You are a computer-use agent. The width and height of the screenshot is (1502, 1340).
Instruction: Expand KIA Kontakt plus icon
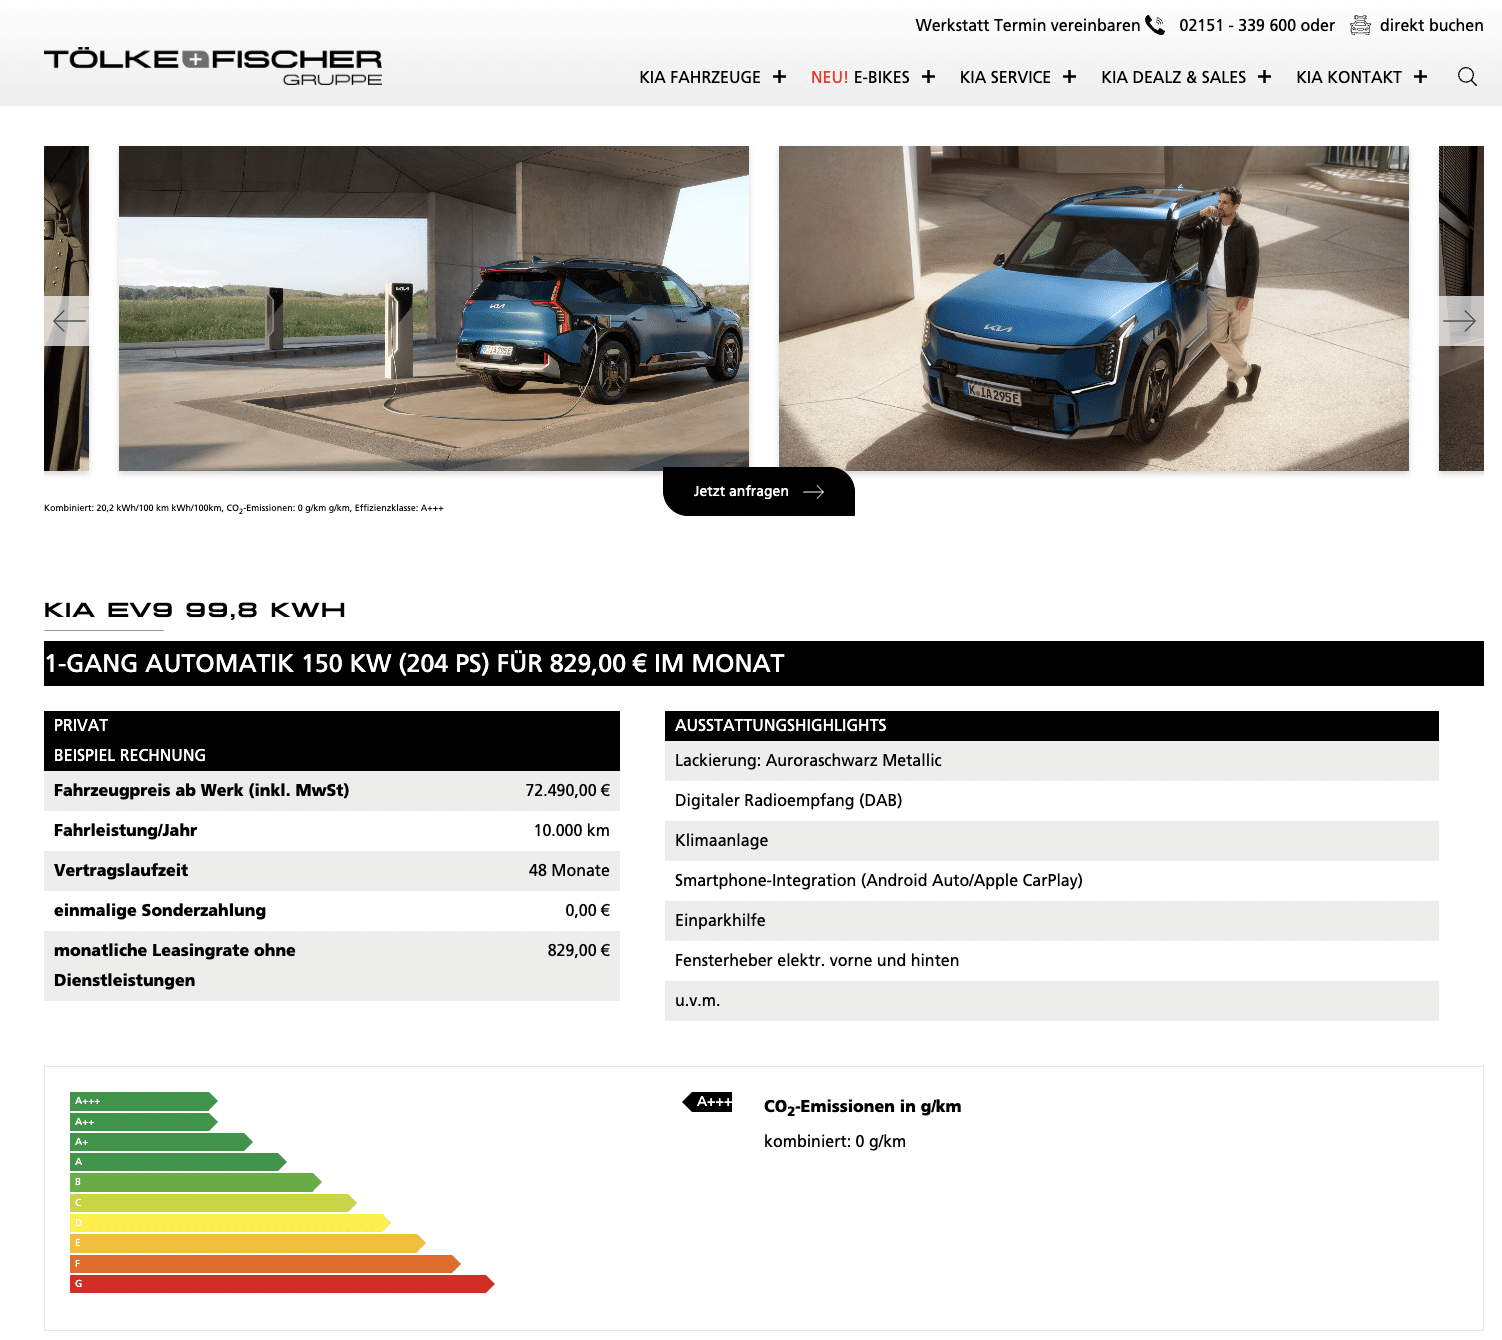(x=1420, y=77)
